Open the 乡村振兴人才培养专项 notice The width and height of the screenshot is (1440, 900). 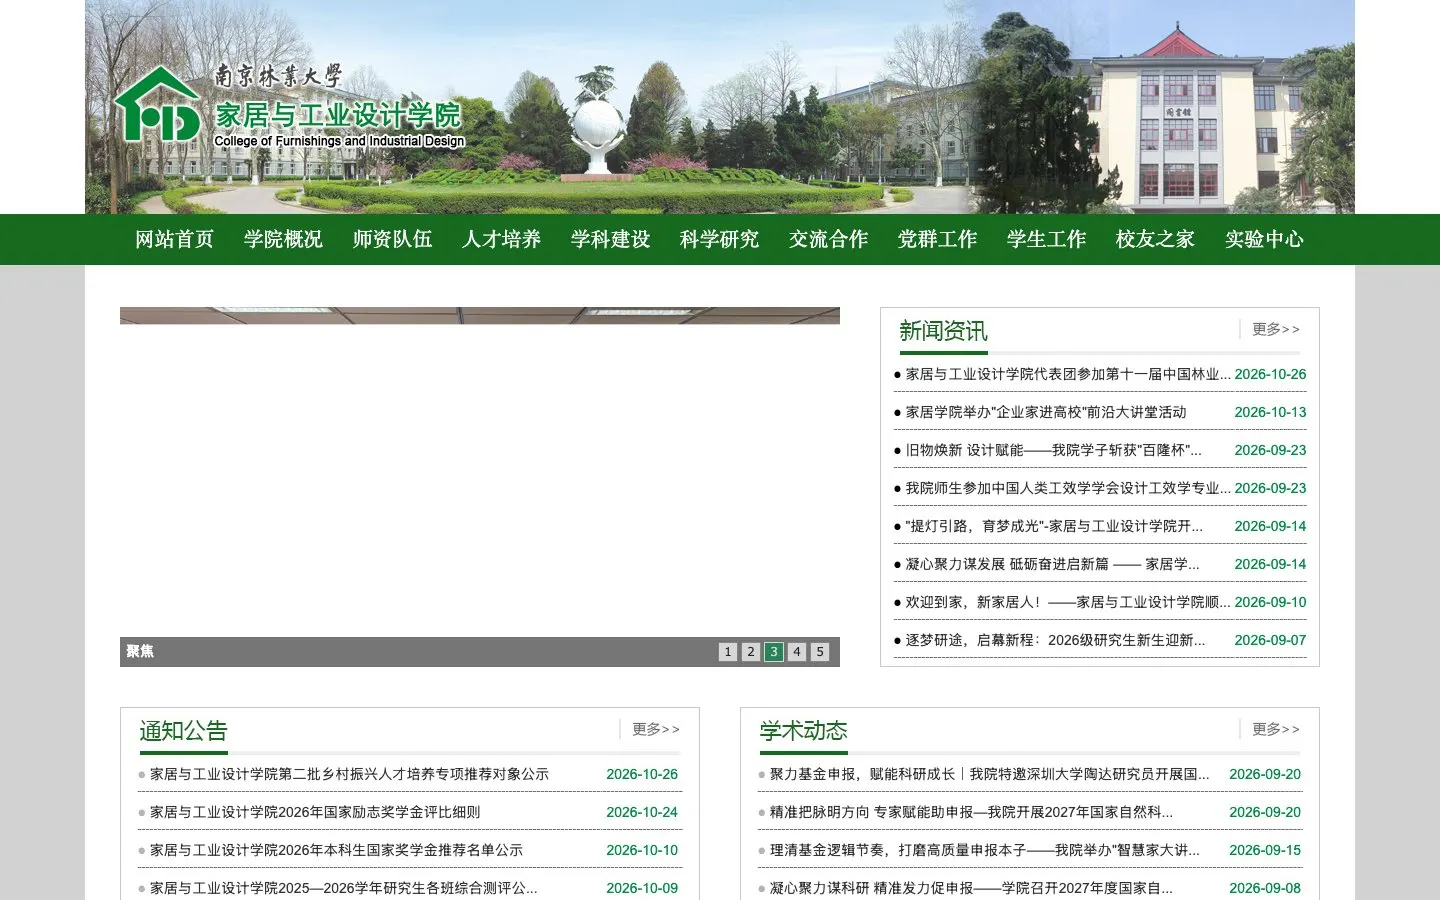point(349,774)
